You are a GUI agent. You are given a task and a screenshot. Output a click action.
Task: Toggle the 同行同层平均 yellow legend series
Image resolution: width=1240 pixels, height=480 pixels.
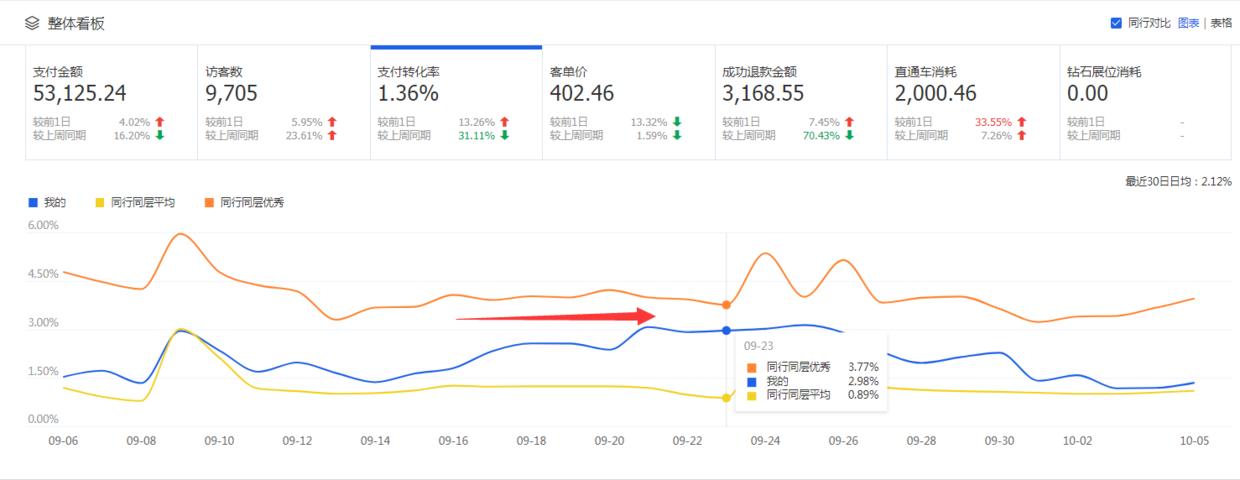pos(135,202)
